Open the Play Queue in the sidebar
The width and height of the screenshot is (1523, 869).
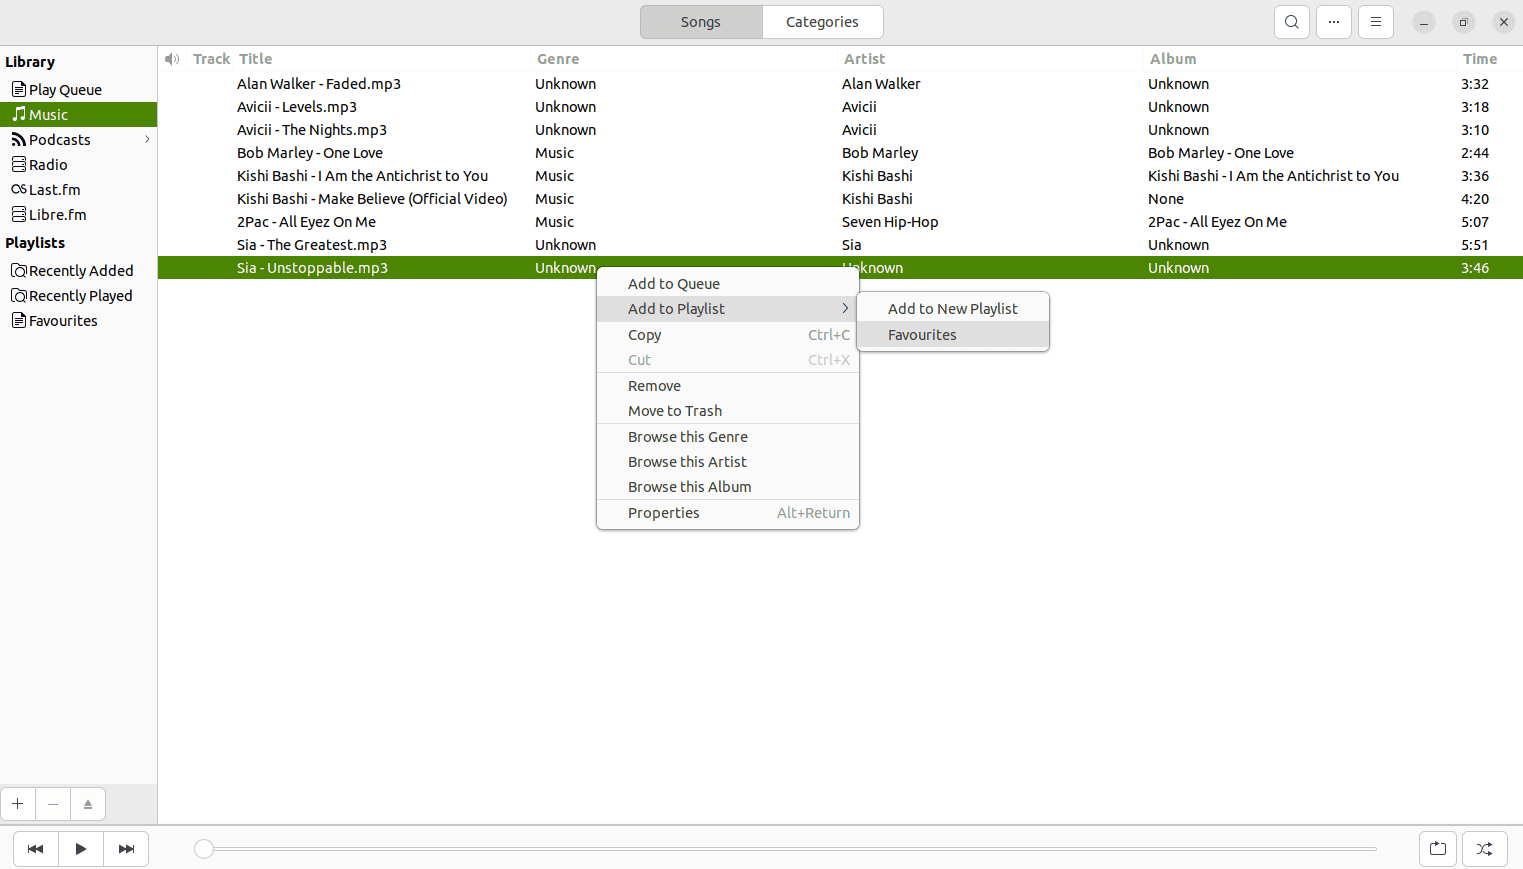coord(64,89)
